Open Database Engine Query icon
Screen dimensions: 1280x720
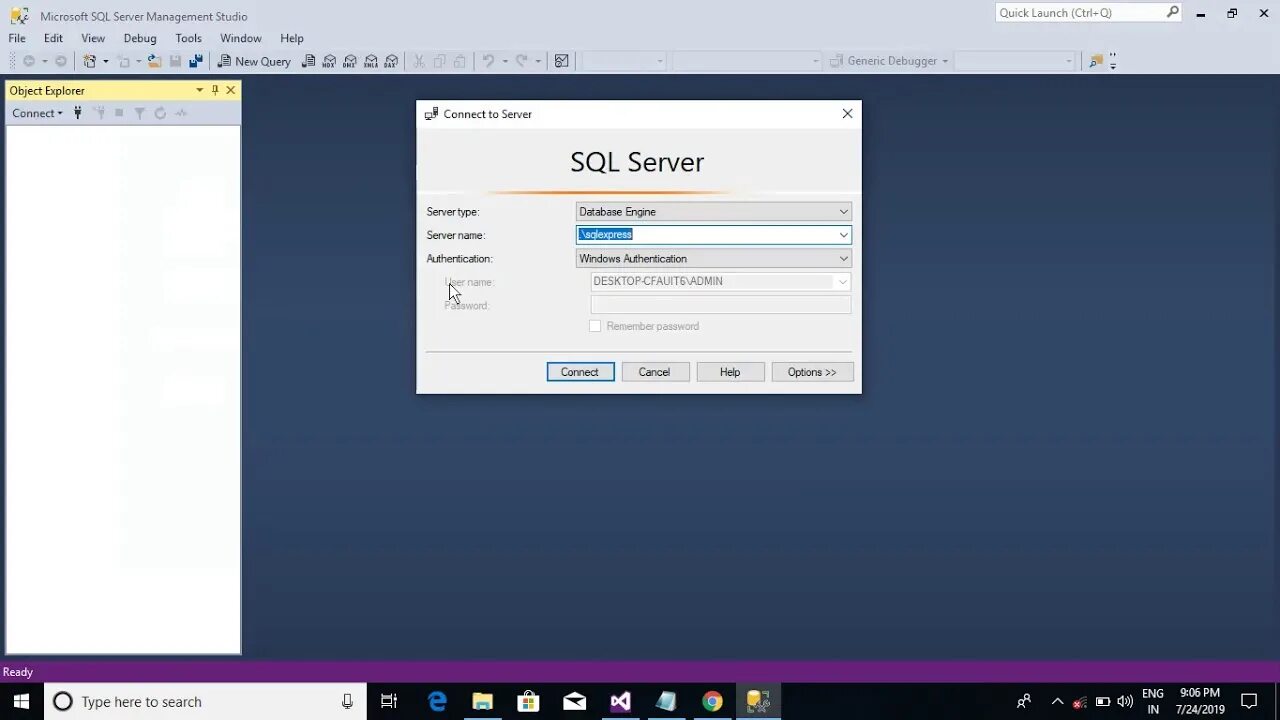point(309,61)
